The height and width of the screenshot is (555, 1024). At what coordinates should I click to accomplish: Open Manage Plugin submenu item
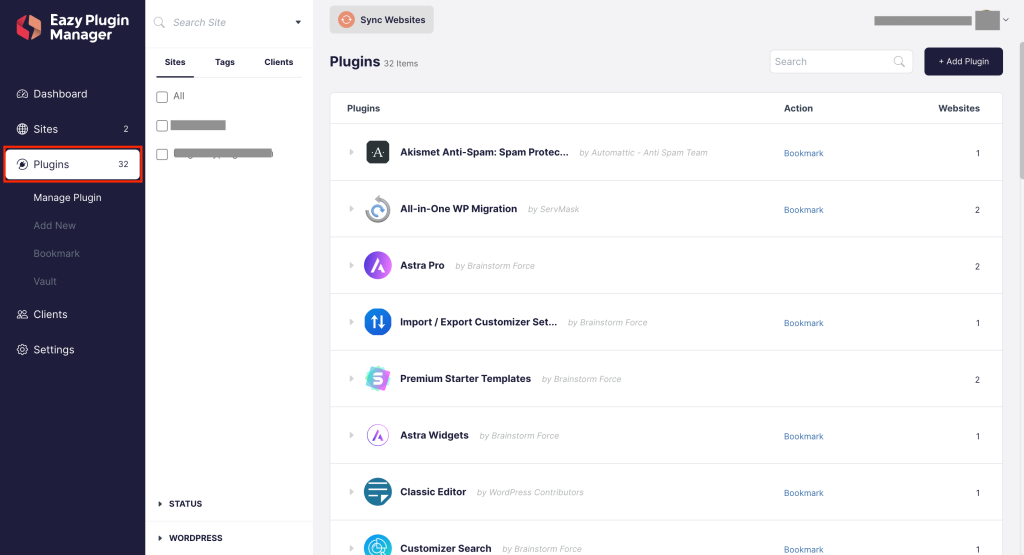pos(67,198)
